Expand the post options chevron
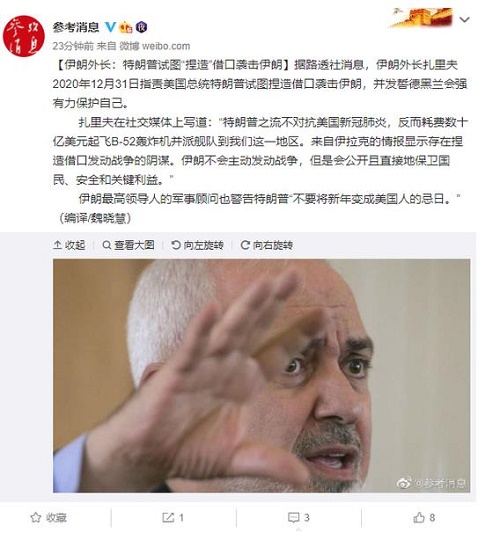 [x=464, y=20]
